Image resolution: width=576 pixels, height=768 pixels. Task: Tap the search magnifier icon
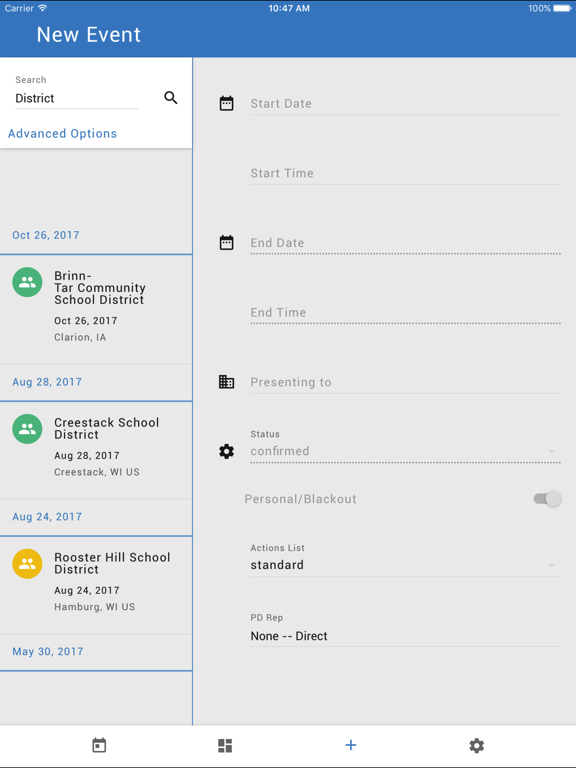pyautogui.click(x=170, y=97)
